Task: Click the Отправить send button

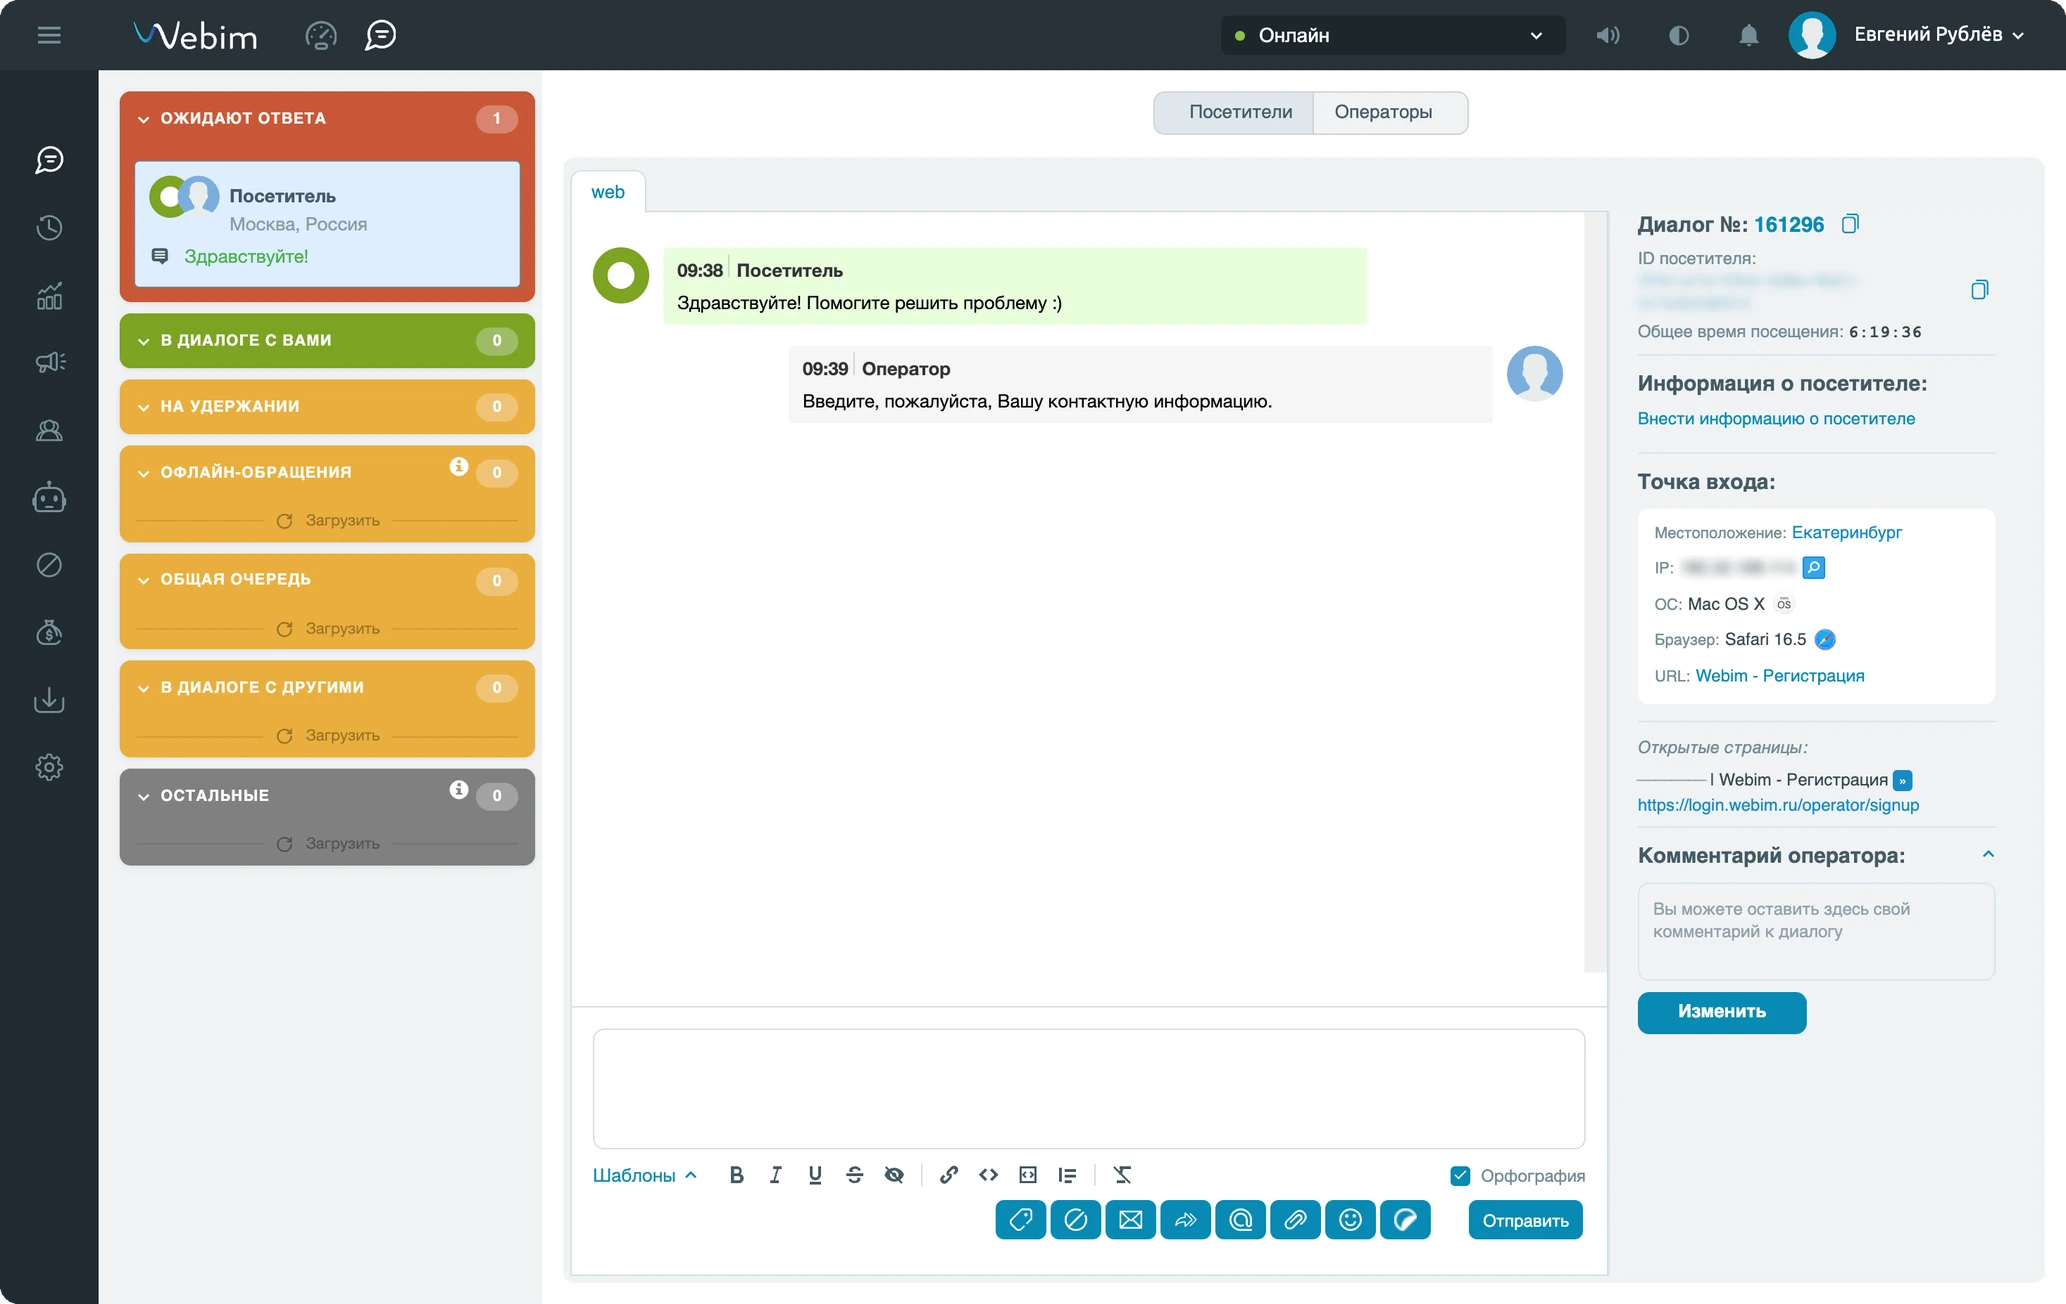Action: pyautogui.click(x=1525, y=1220)
